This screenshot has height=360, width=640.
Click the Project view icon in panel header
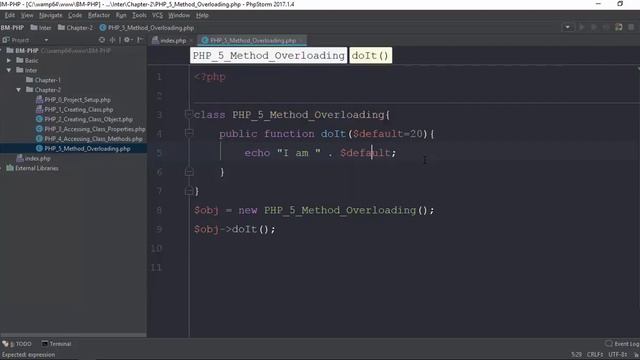(x=6, y=40)
